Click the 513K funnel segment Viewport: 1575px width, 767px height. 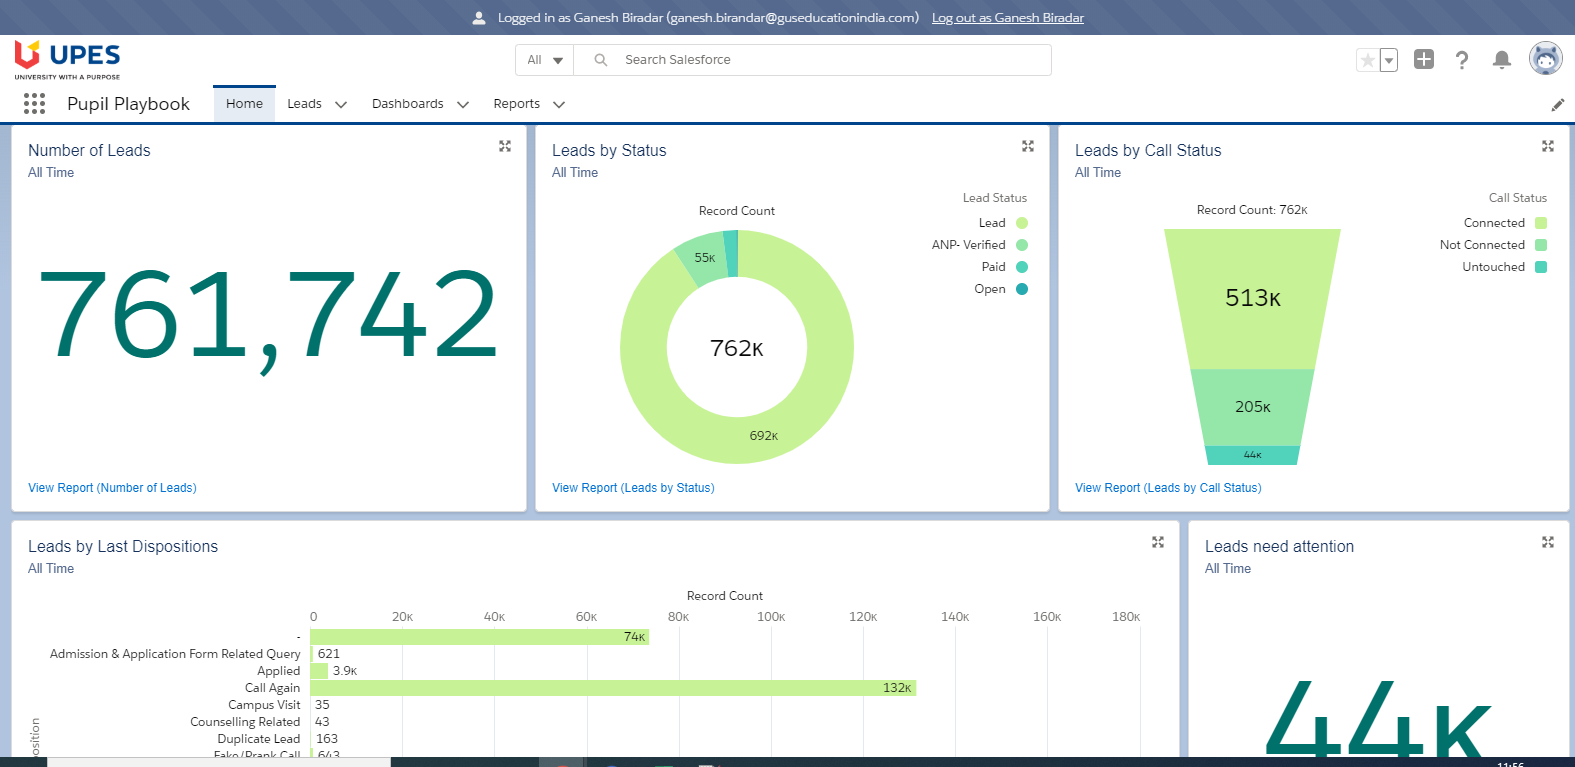click(1252, 298)
